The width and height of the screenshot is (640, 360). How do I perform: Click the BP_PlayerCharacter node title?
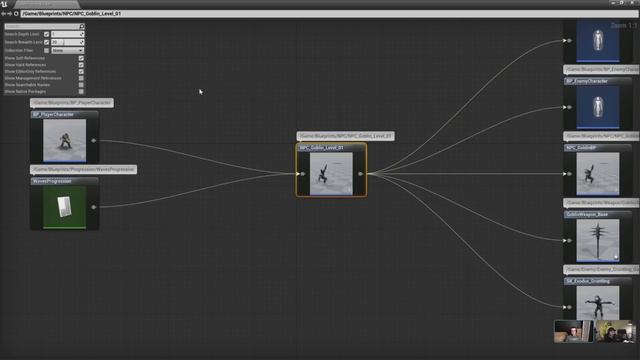(x=53, y=115)
